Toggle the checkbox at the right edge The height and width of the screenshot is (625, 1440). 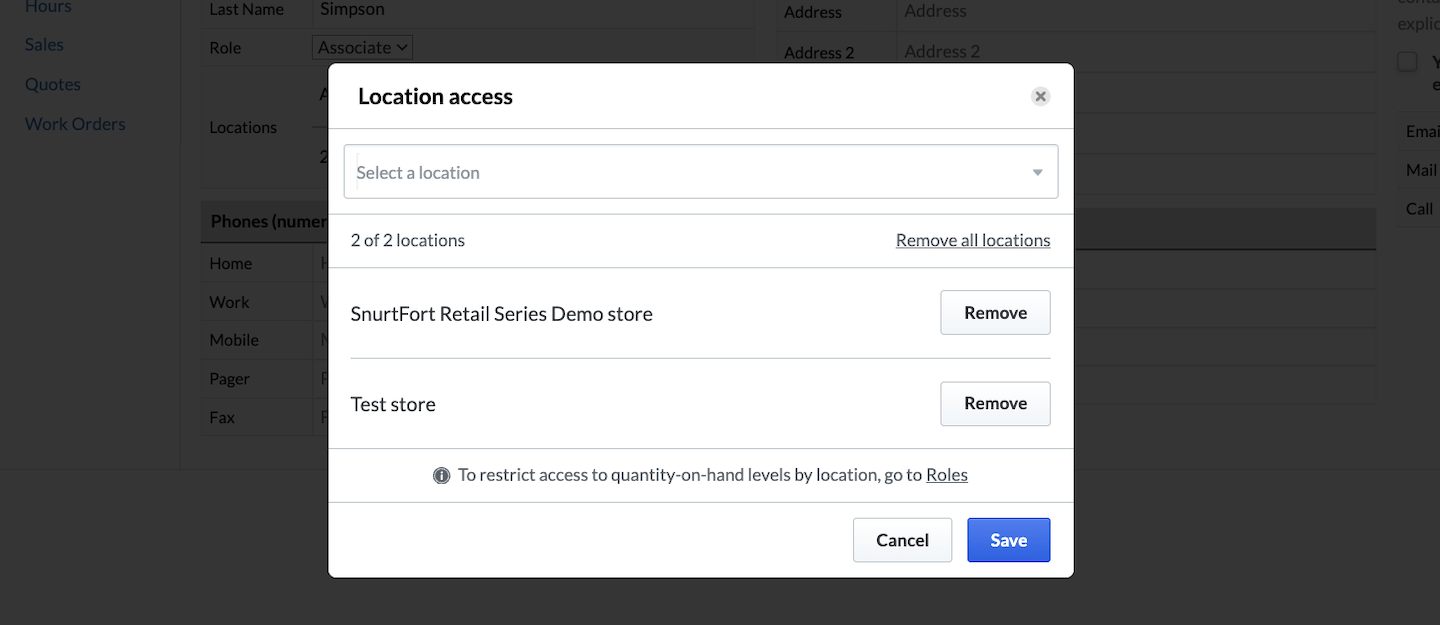pos(1407,62)
